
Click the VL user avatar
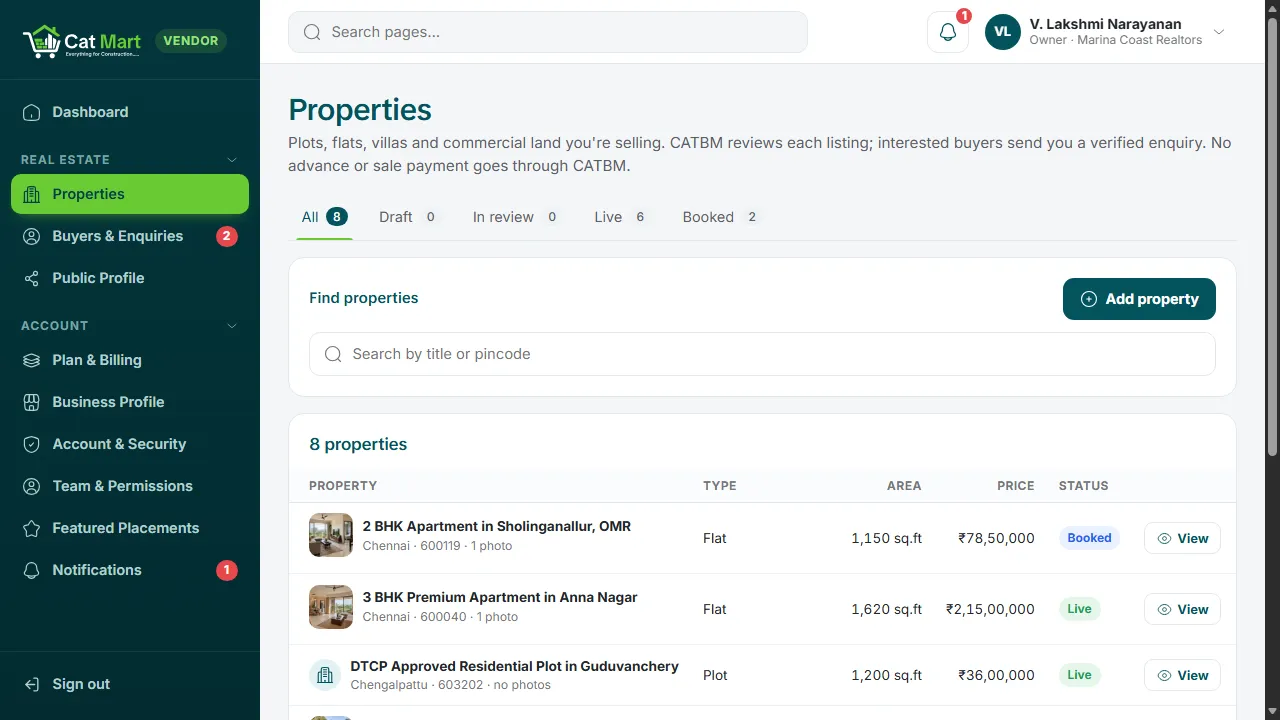pyautogui.click(x=1003, y=32)
